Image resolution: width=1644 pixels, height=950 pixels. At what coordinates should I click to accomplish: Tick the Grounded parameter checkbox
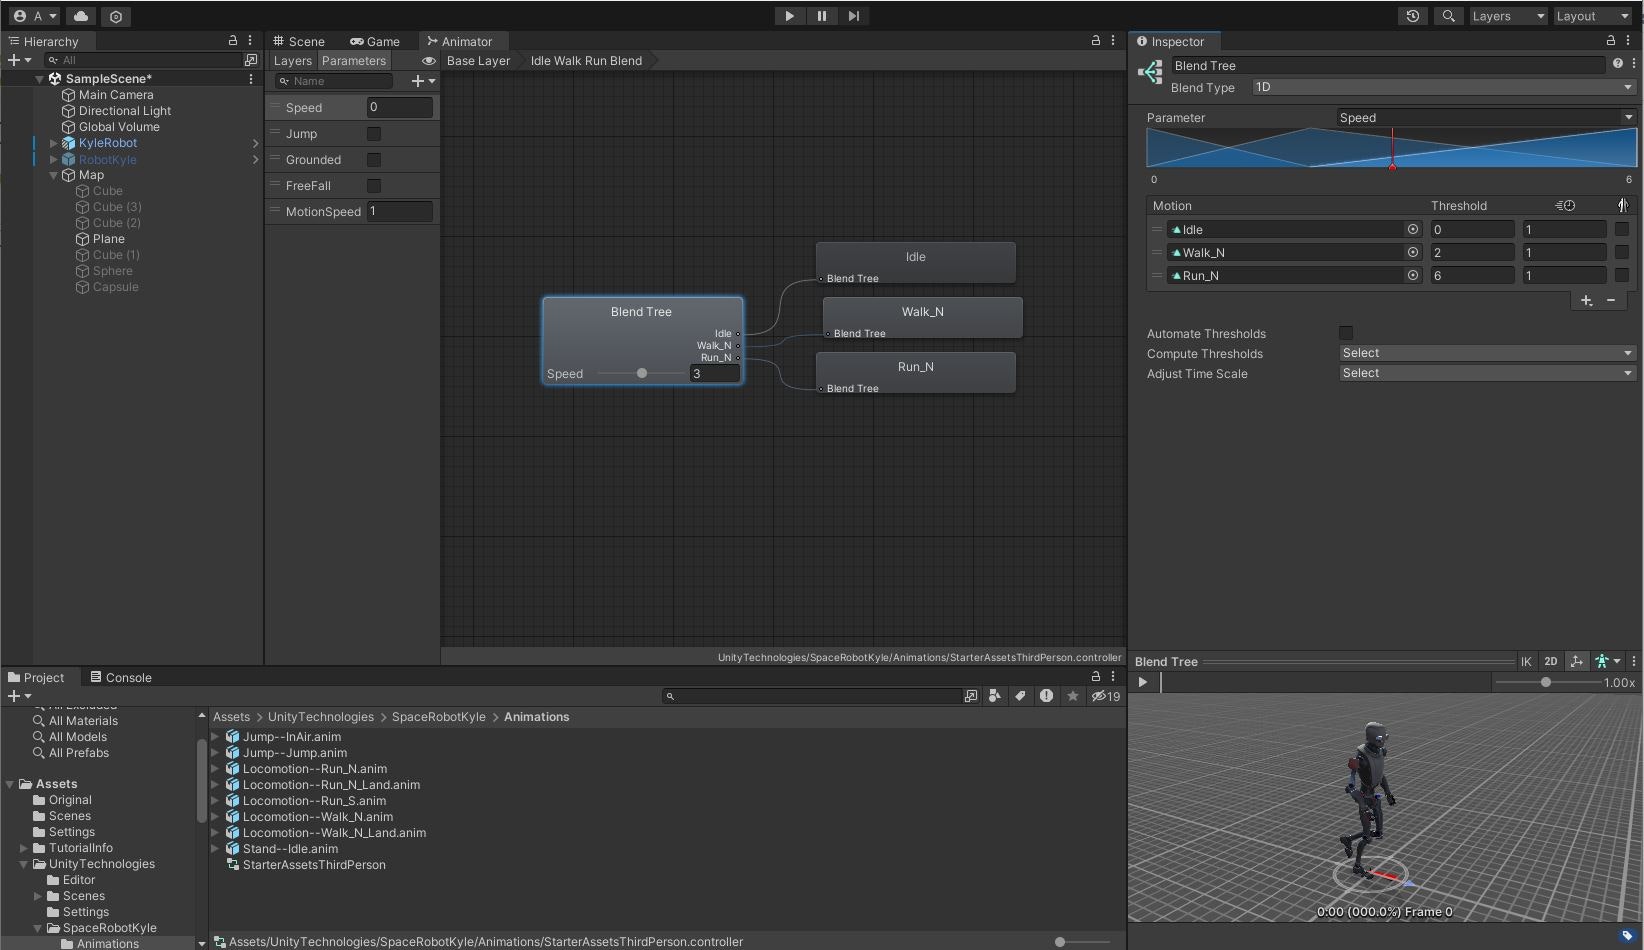point(374,160)
